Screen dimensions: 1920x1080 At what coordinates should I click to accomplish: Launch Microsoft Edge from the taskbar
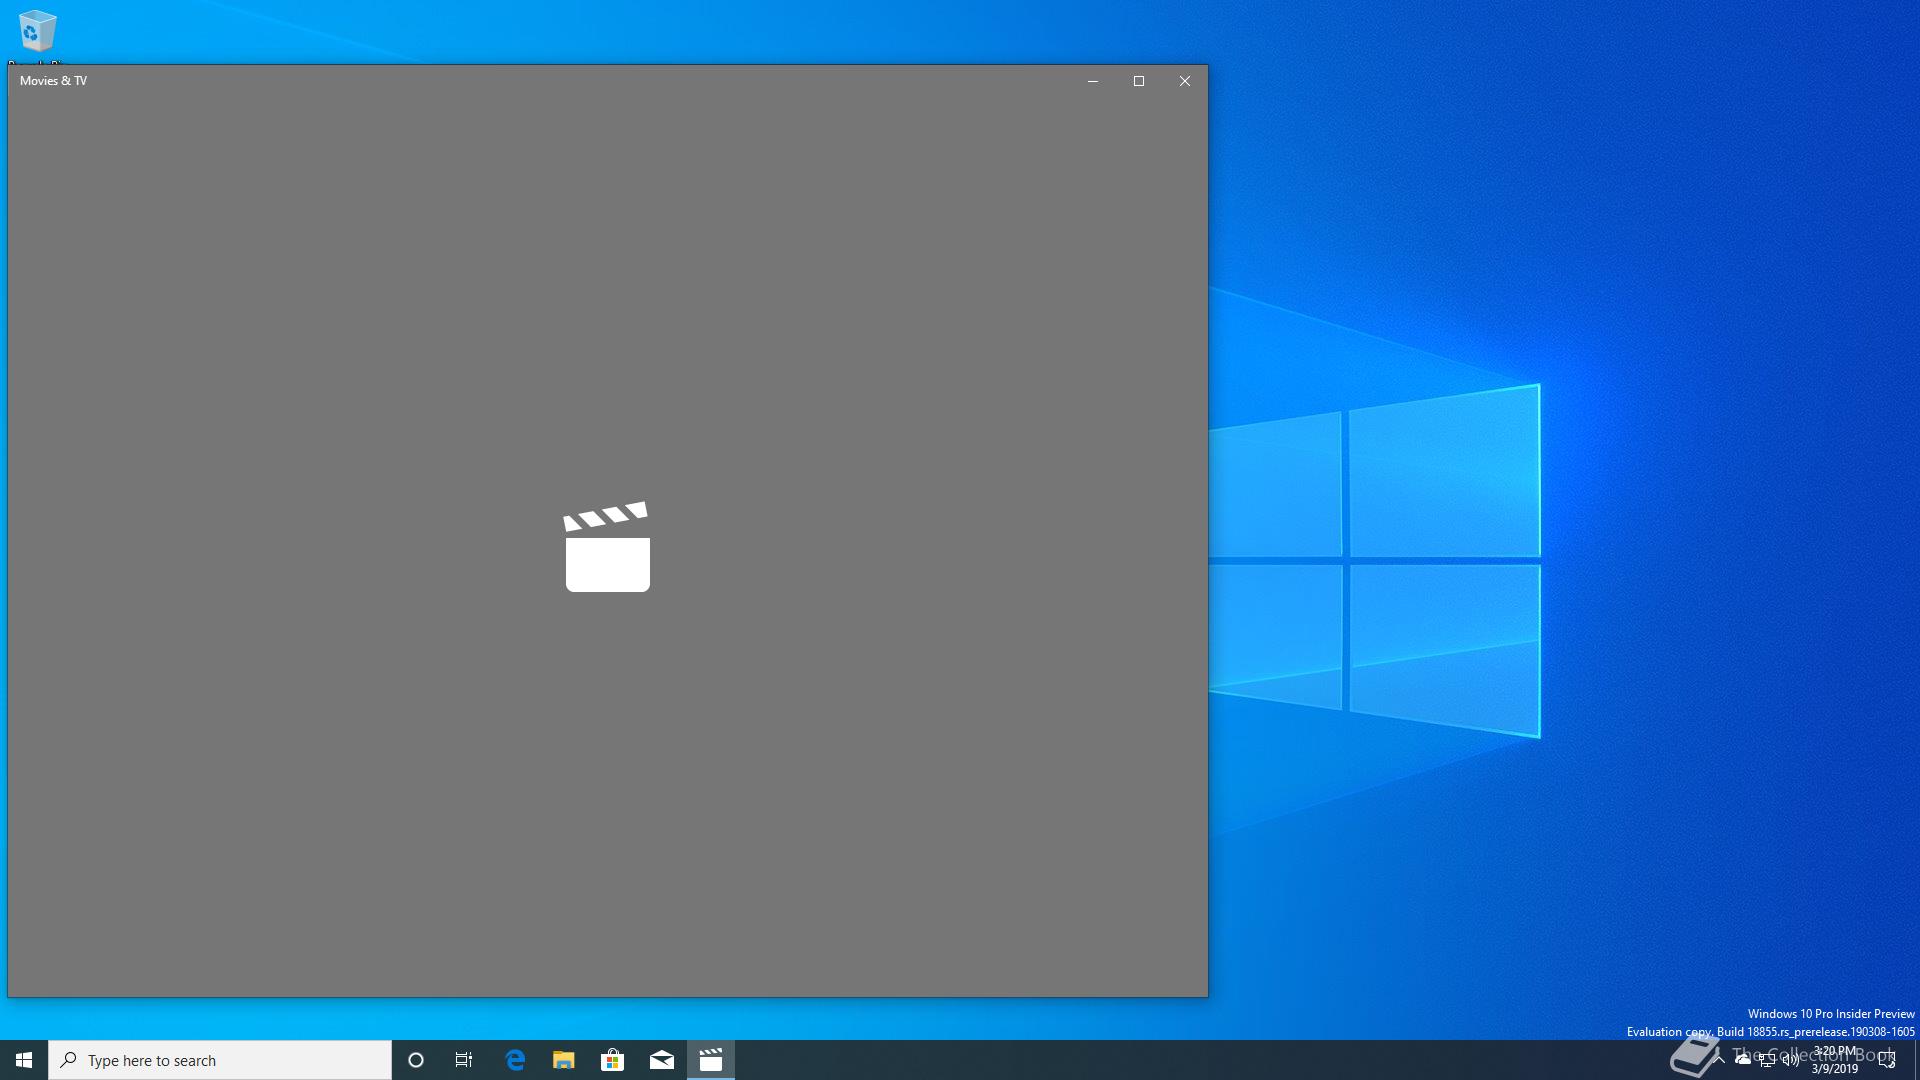point(515,1060)
